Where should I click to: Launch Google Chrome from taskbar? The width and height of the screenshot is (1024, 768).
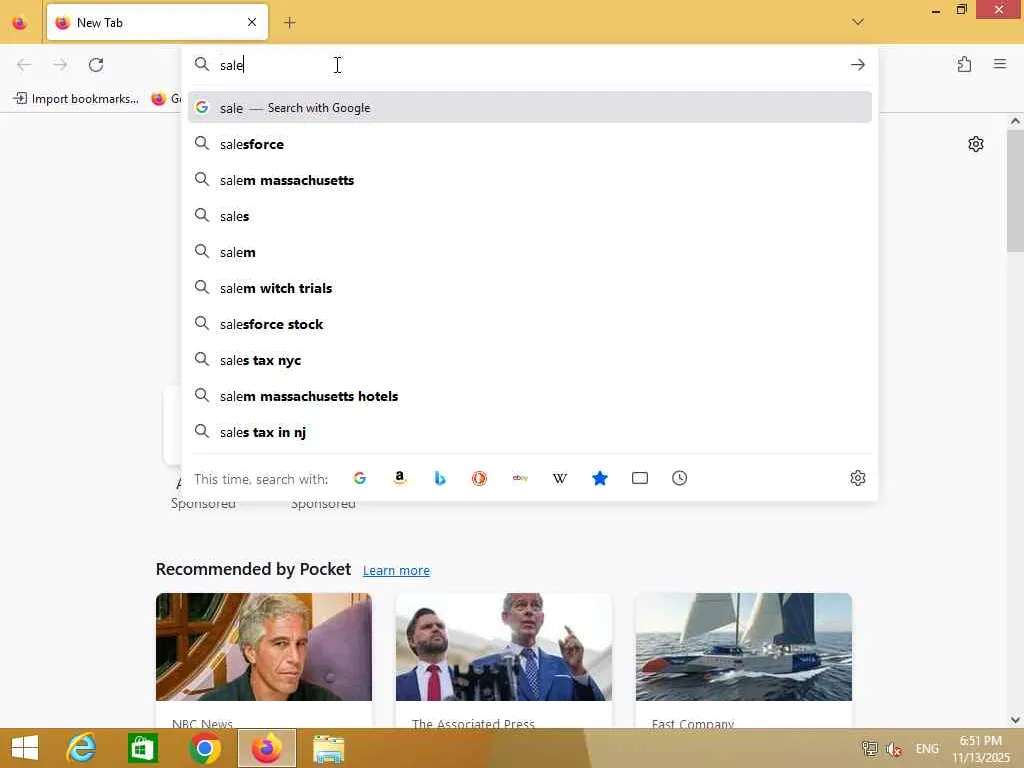point(204,748)
